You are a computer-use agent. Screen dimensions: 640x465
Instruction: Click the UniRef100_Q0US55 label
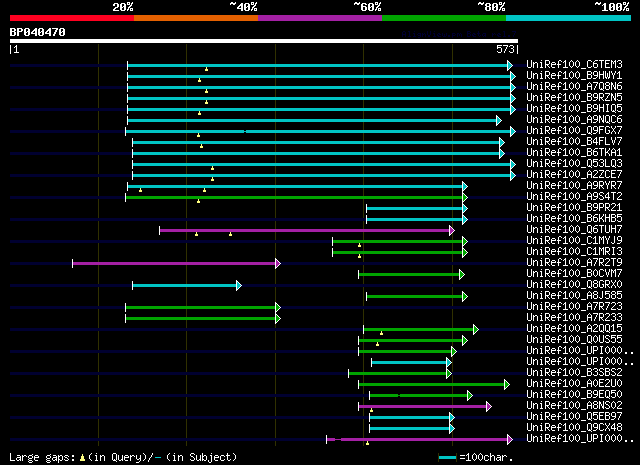point(574,340)
